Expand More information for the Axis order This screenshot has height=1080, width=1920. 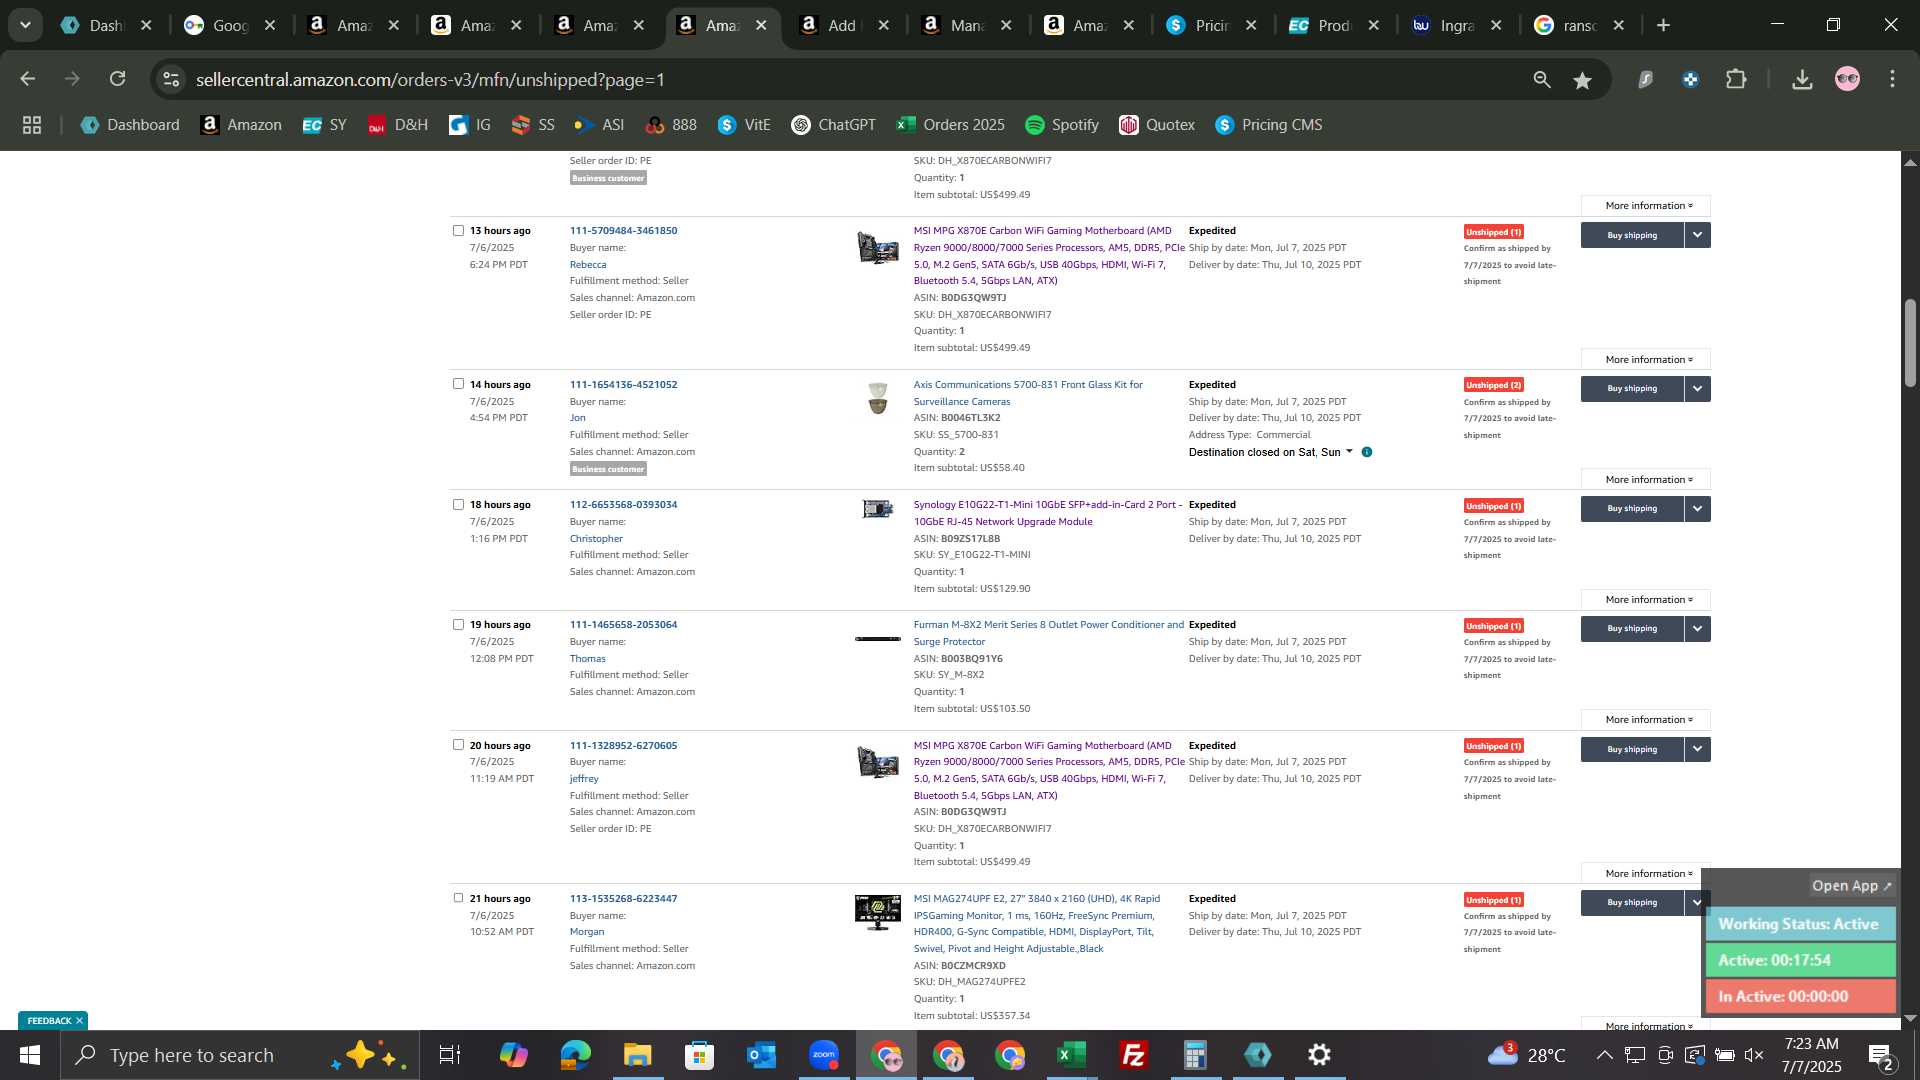point(1645,479)
